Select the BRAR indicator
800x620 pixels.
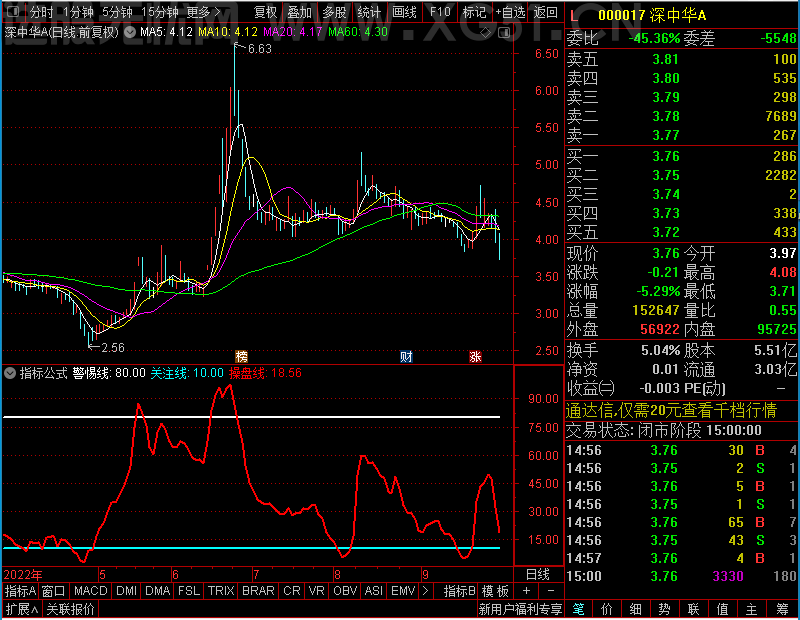click(258, 591)
